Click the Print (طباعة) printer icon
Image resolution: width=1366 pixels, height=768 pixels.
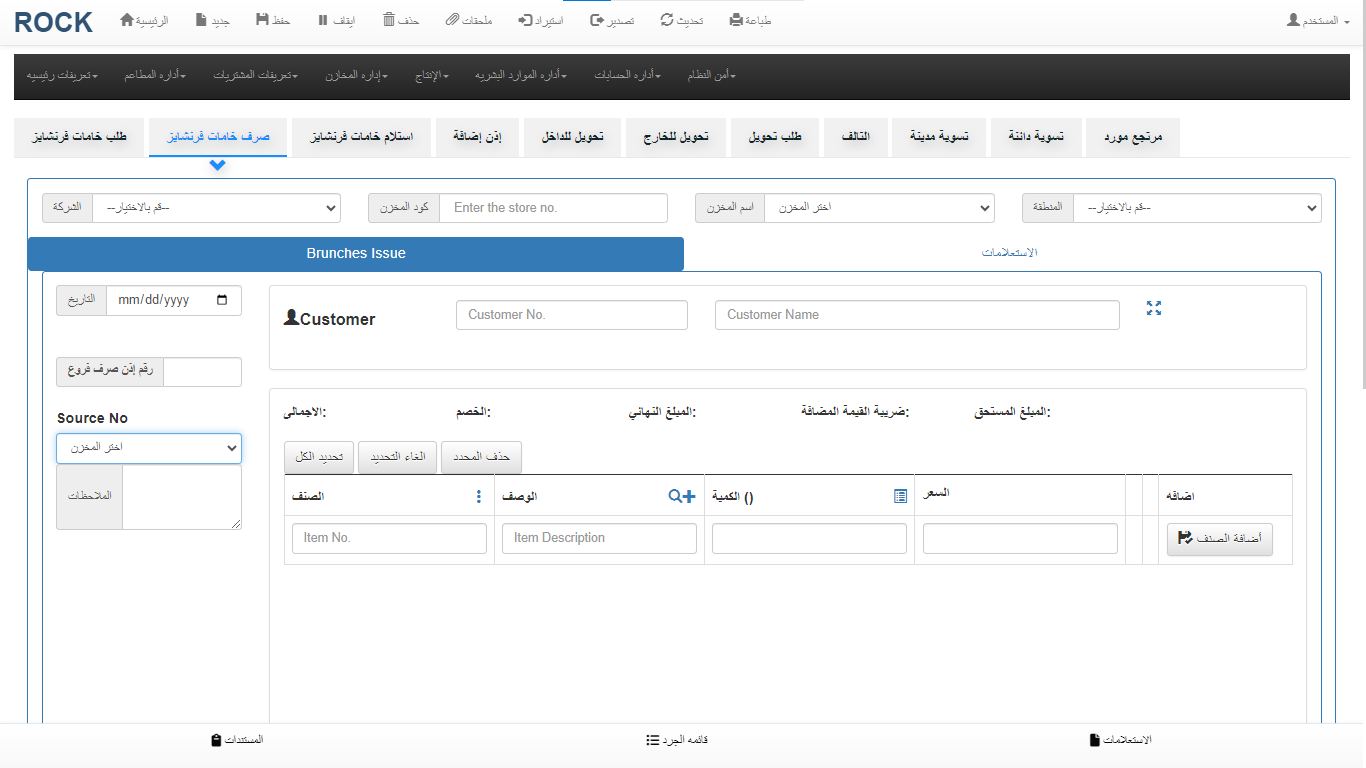pyautogui.click(x=736, y=20)
